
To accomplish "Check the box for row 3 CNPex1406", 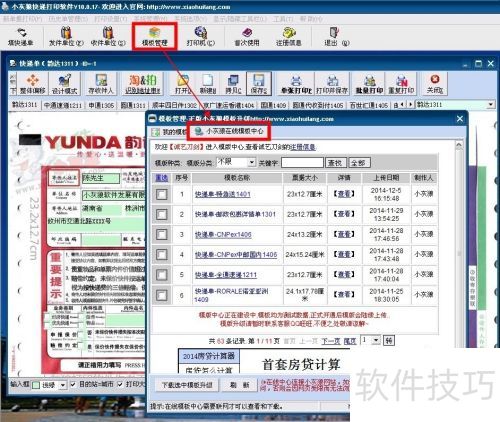I will (x=162, y=234).
